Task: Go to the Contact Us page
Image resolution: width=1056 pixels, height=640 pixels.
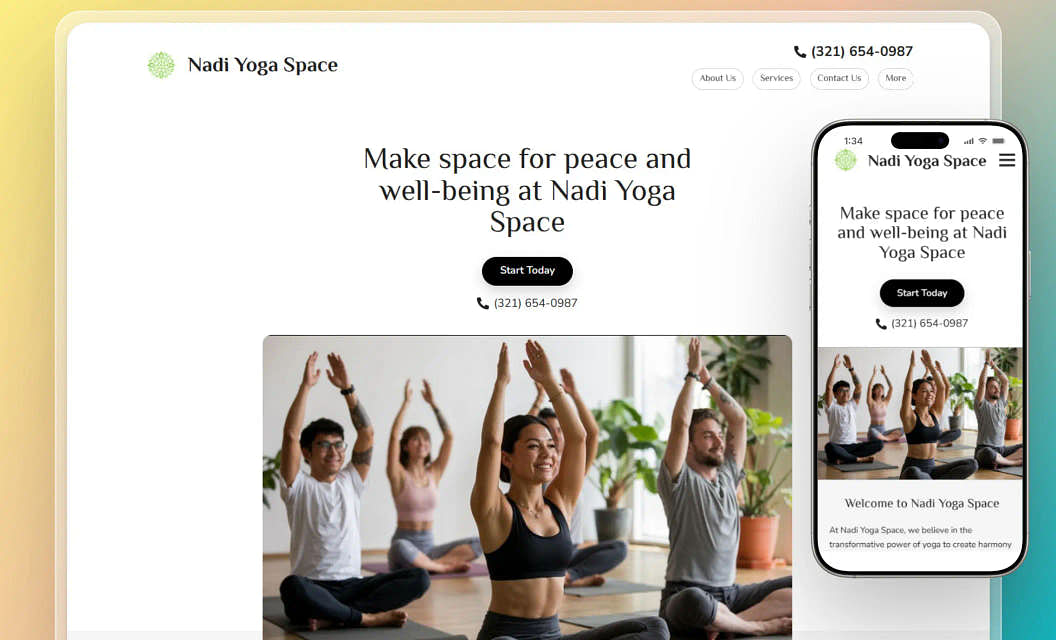Action: pyautogui.click(x=839, y=78)
